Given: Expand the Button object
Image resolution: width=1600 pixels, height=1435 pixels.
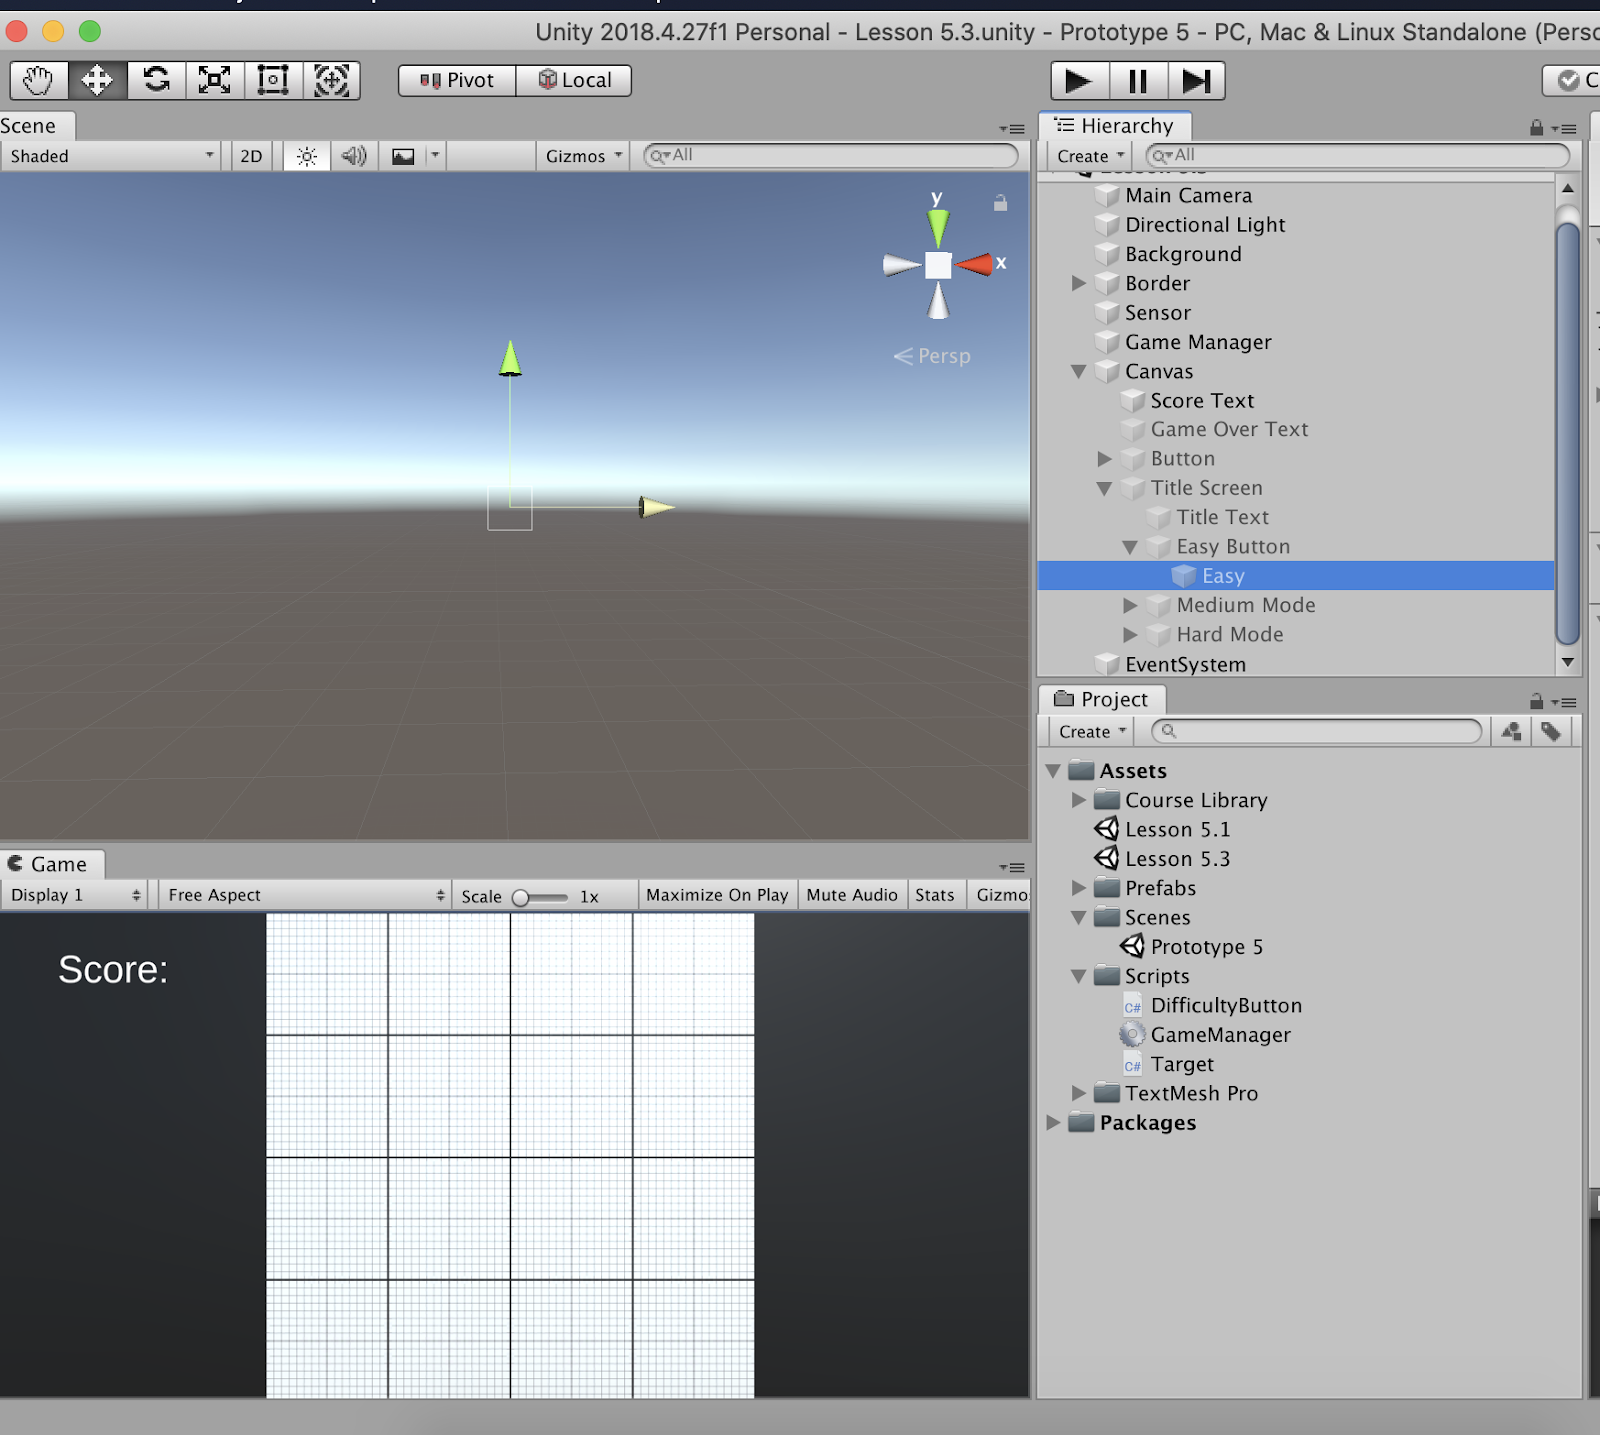Looking at the screenshot, I should 1104,459.
